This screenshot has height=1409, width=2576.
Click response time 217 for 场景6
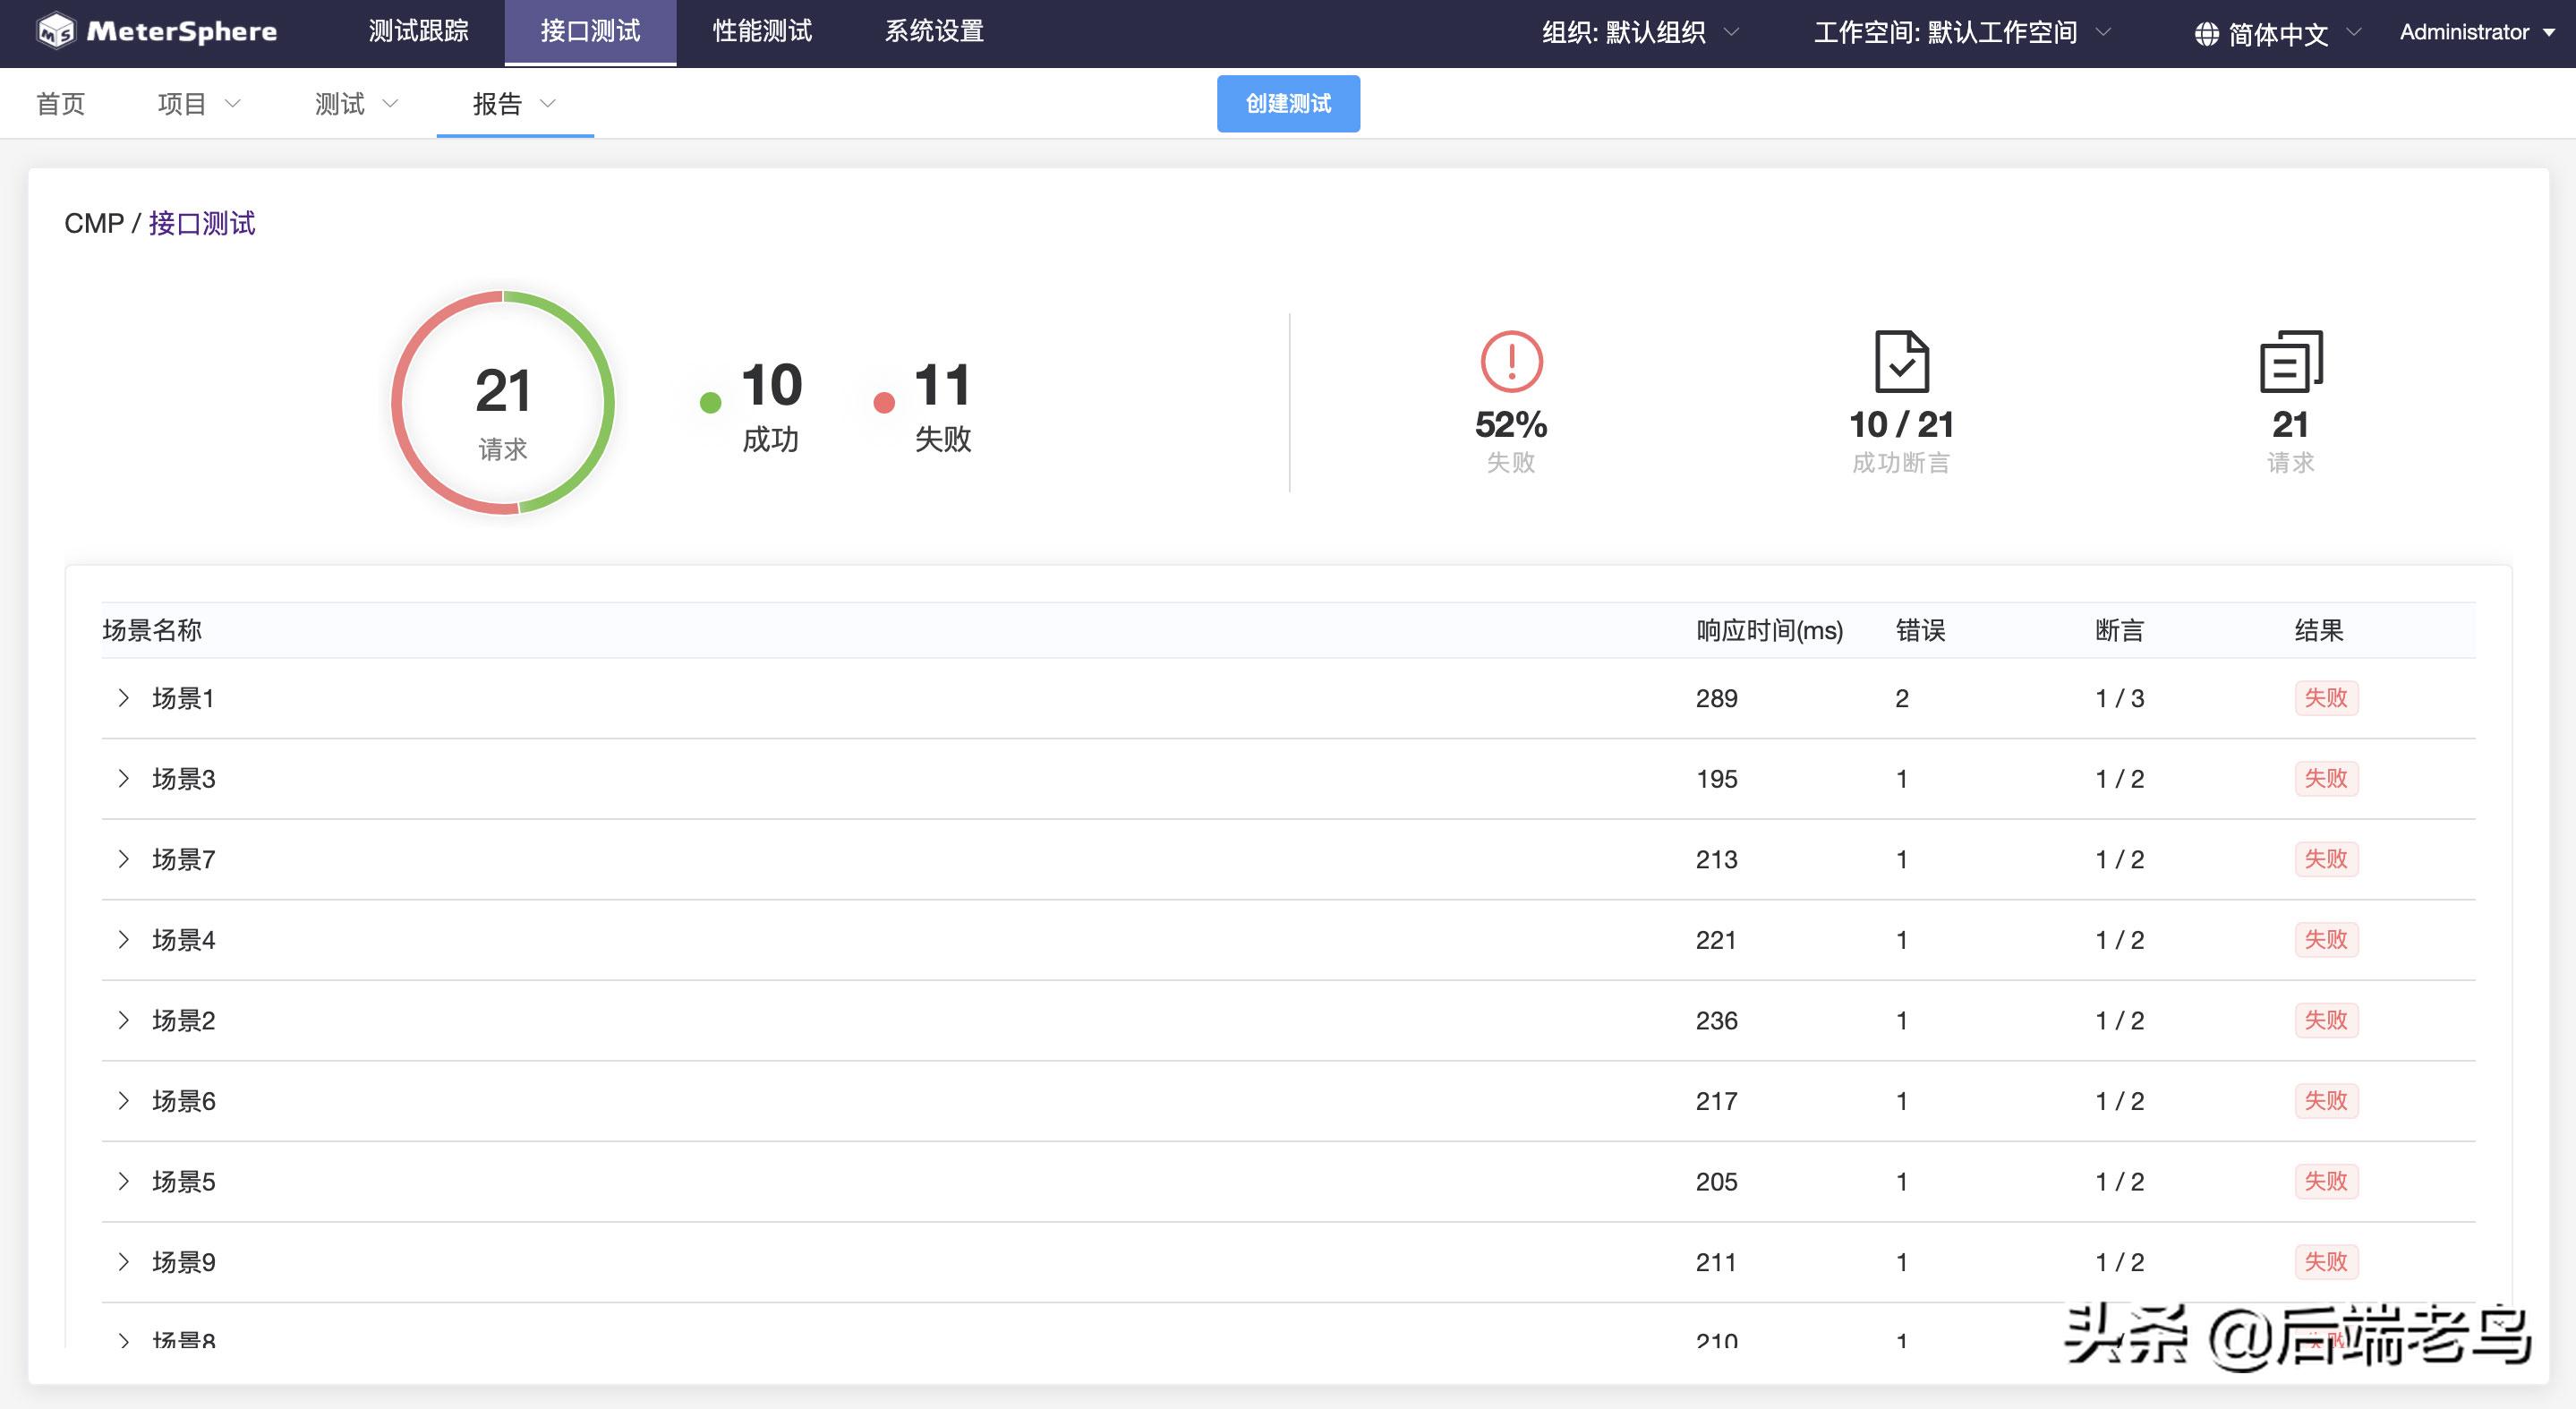pos(1716,1101)
